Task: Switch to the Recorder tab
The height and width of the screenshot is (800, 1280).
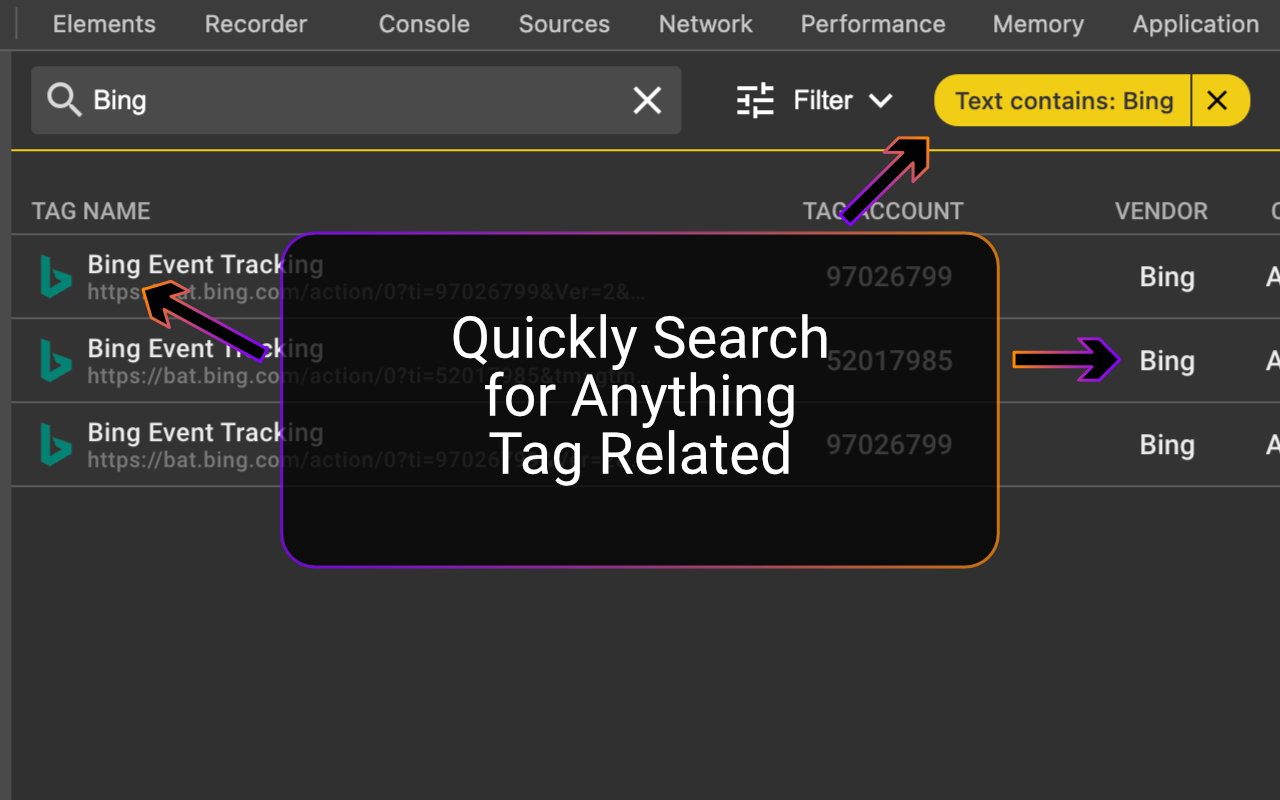Action: click(256, 24)
